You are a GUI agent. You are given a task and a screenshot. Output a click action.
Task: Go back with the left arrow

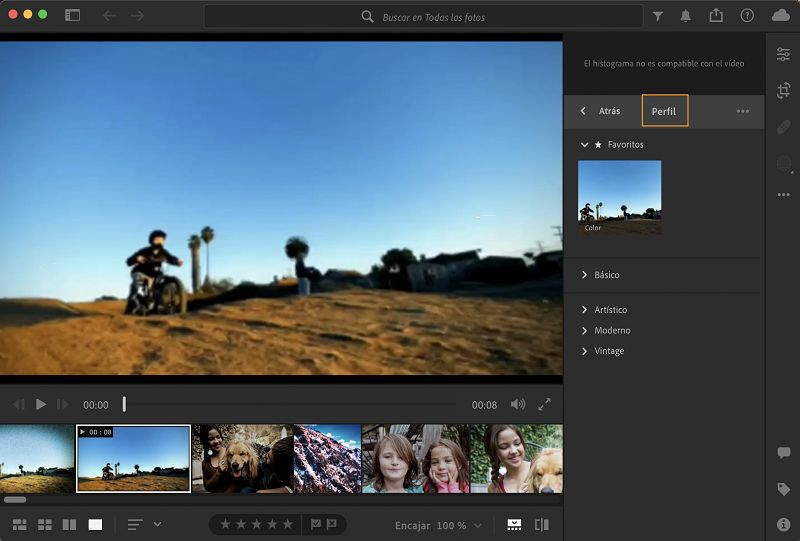point(109,16)
